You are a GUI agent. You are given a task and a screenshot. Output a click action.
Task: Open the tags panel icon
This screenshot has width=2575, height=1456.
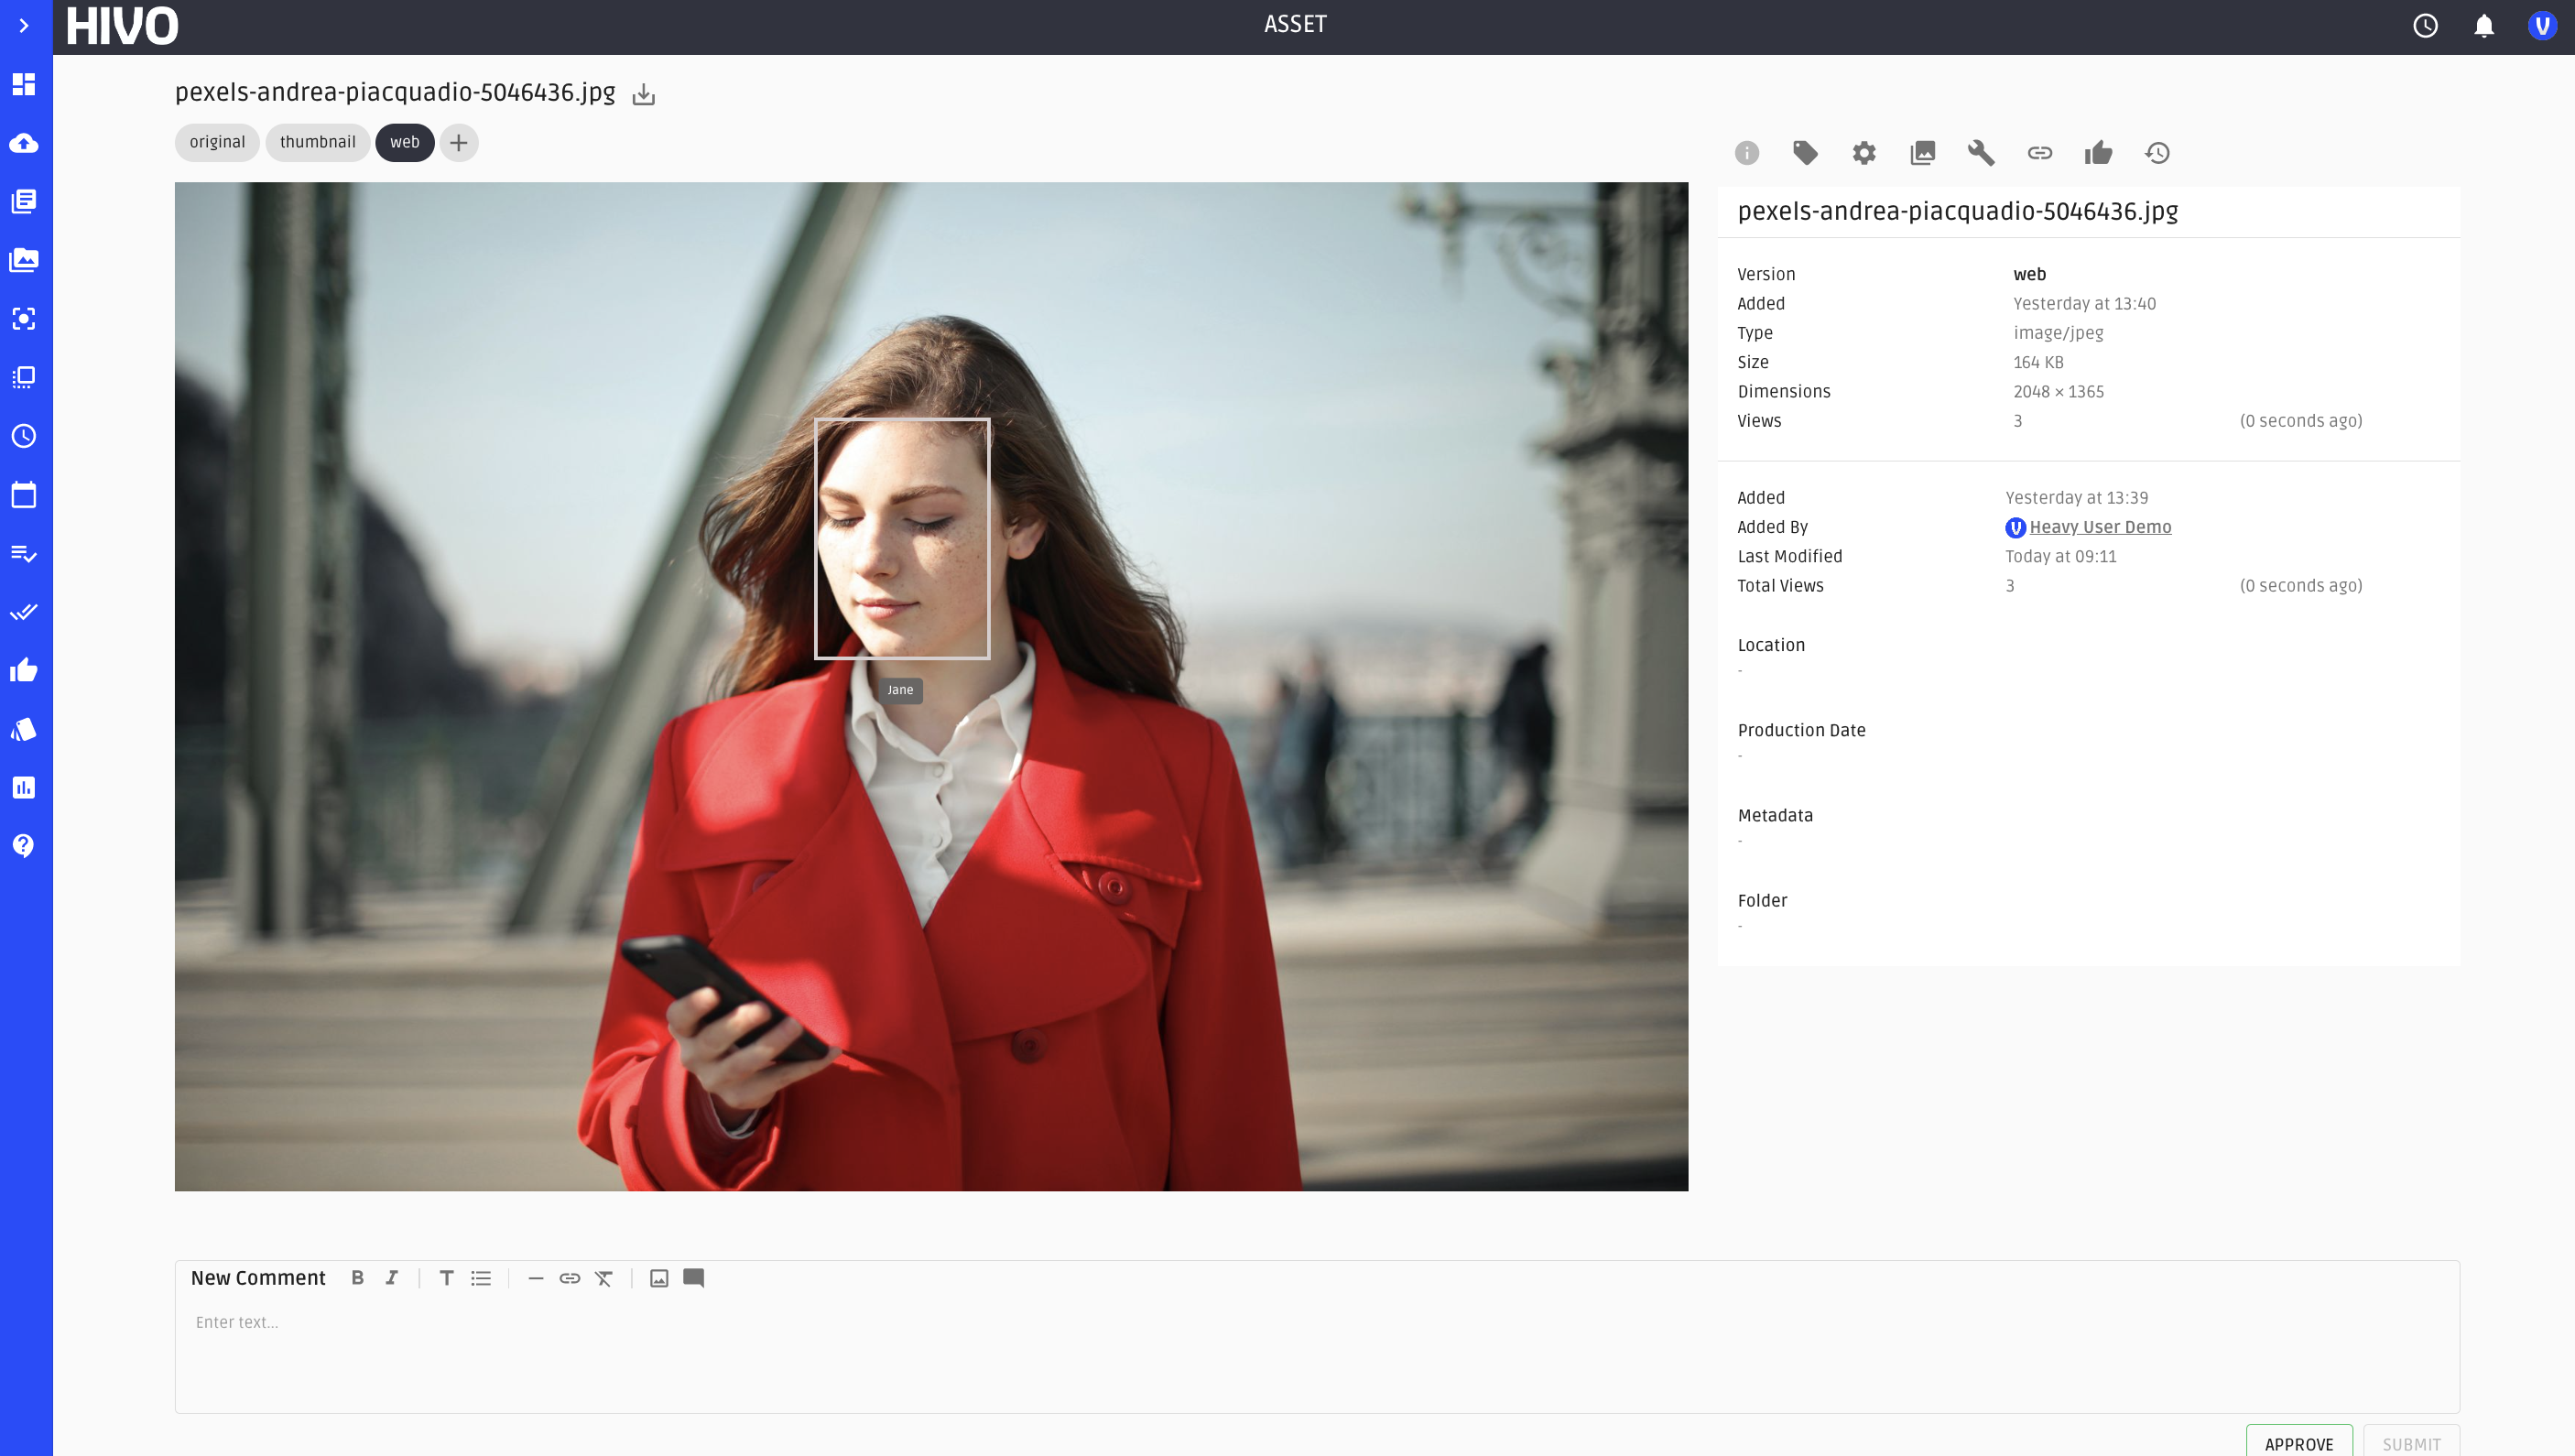point(1805,153)
